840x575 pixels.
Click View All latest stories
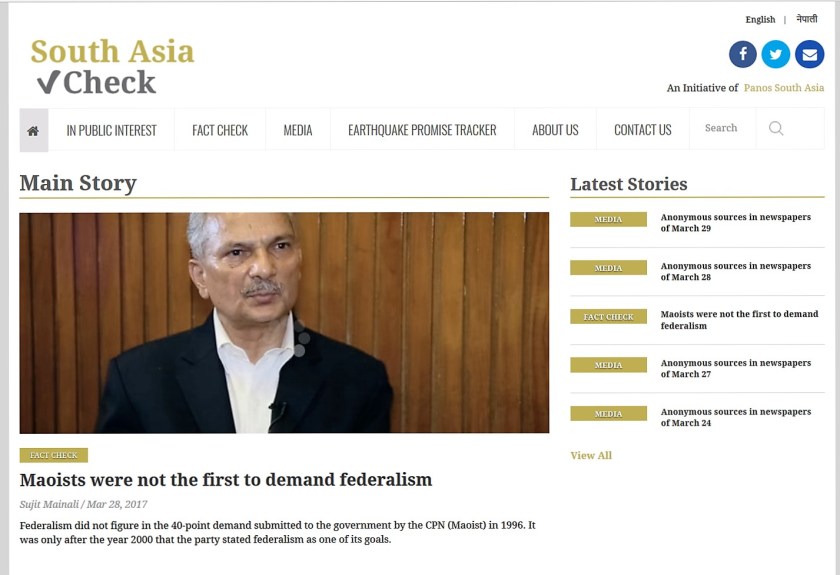tap(591, 455)
